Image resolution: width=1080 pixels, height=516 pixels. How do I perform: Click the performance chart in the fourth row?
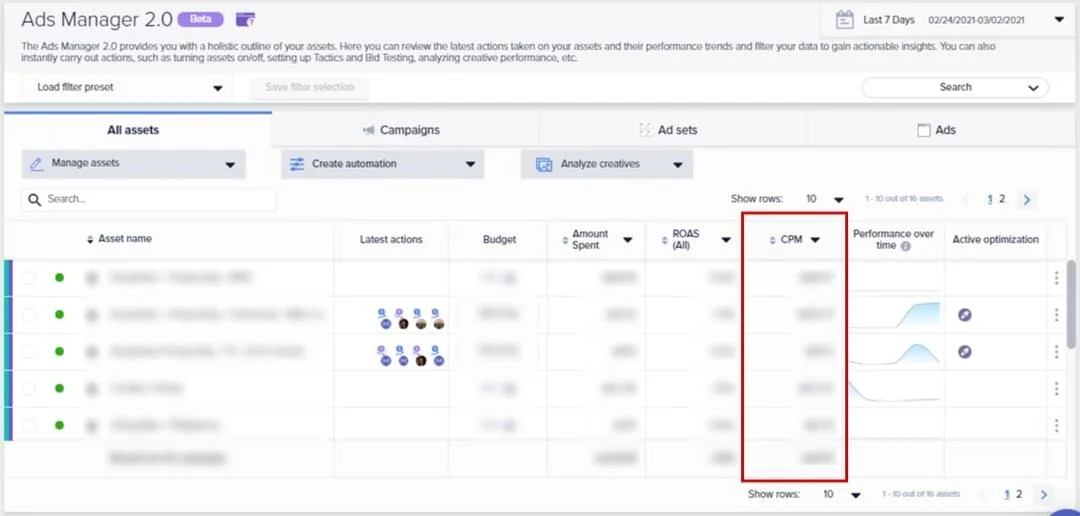[x=895, y=391]
